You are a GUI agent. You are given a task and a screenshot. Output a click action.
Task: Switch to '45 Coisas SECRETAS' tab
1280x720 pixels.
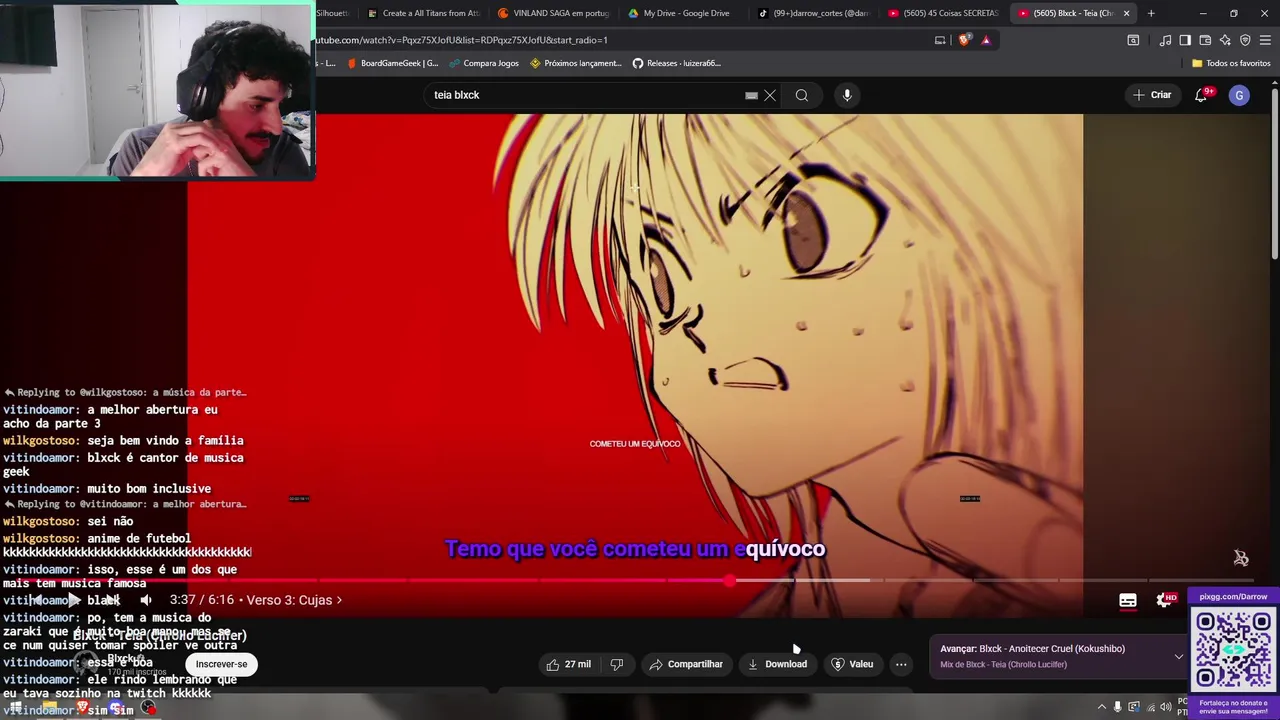[943, 13]
